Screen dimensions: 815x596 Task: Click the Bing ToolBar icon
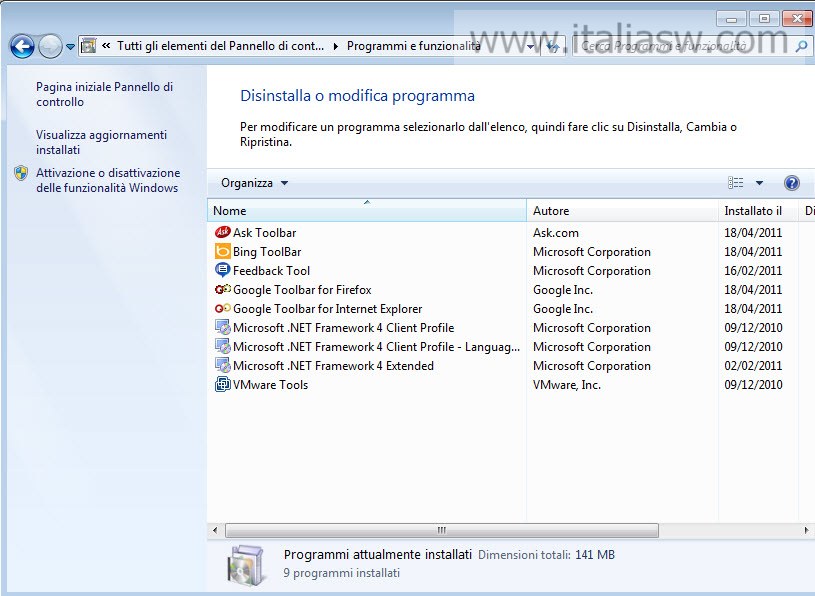[222, 251]
